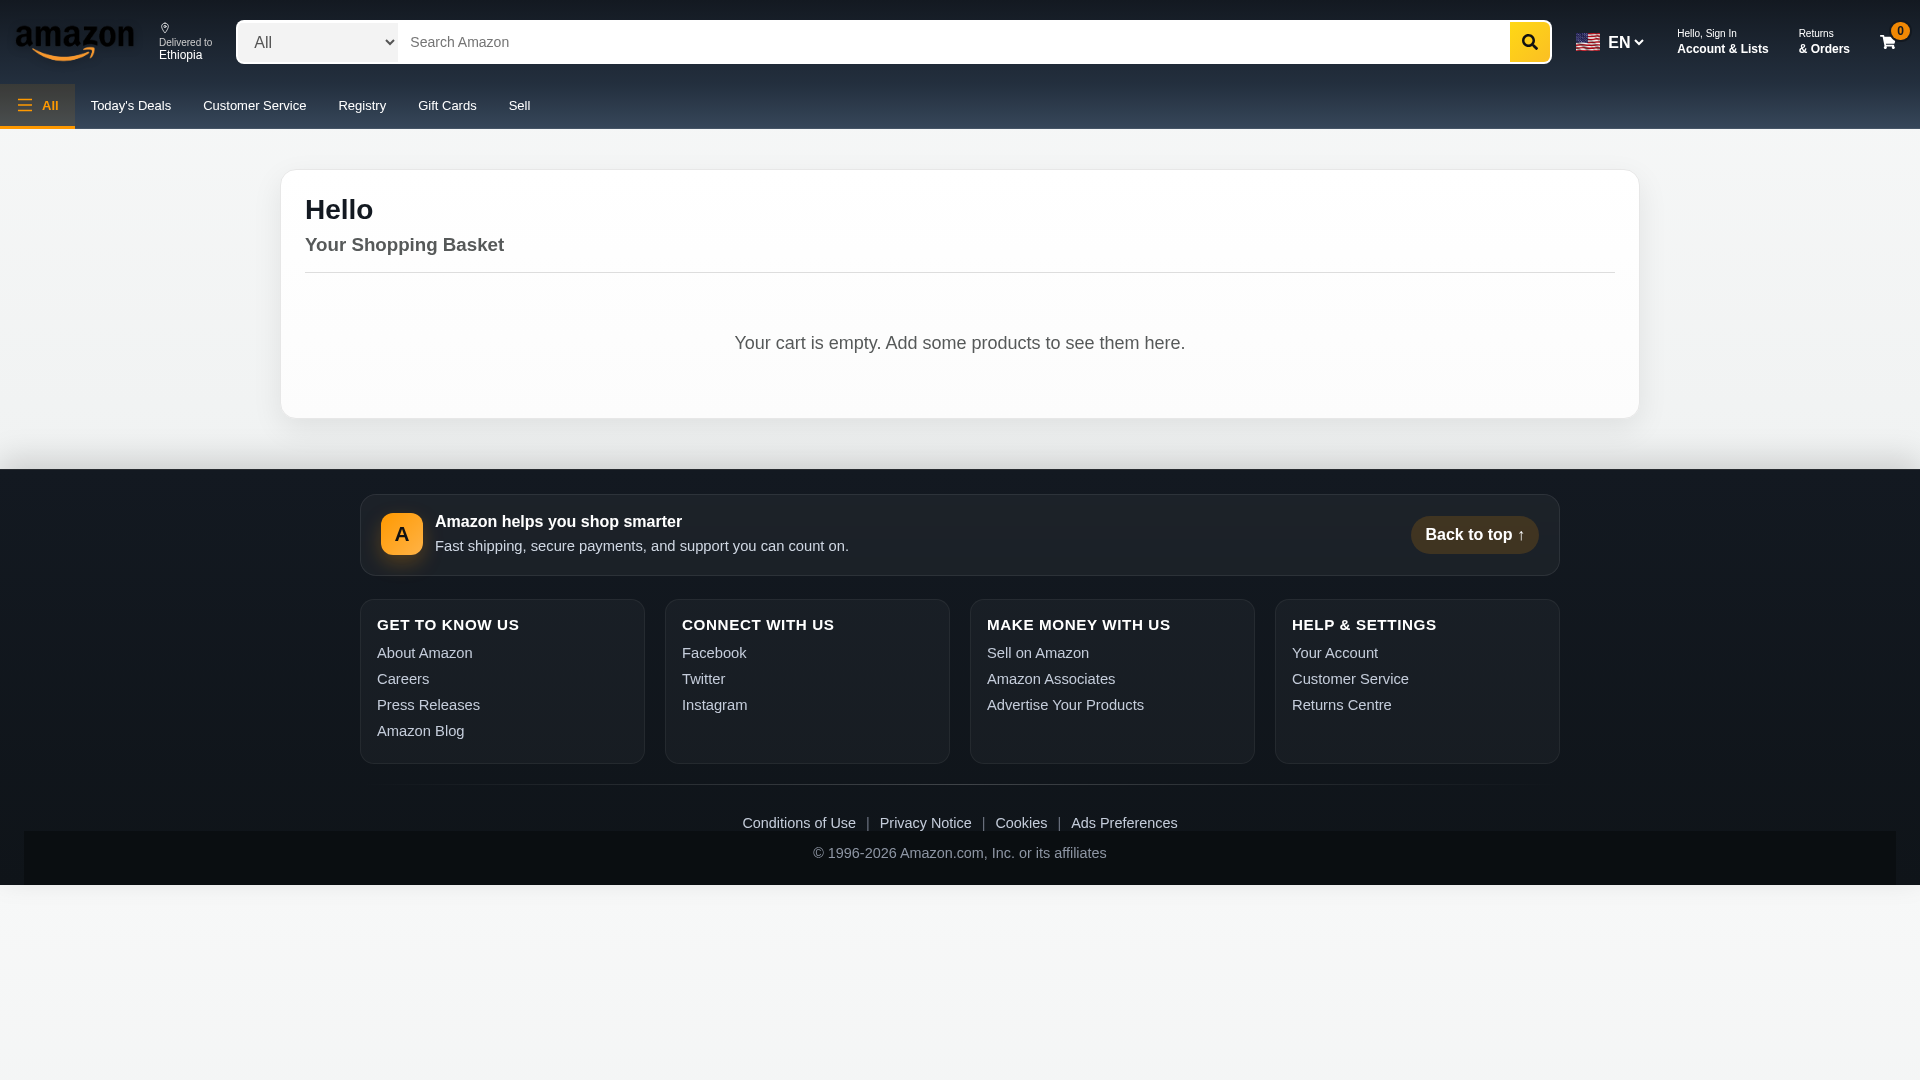1920x1080 pixels.
Task: Open the All search category dropdown
Action: point(317,42)
